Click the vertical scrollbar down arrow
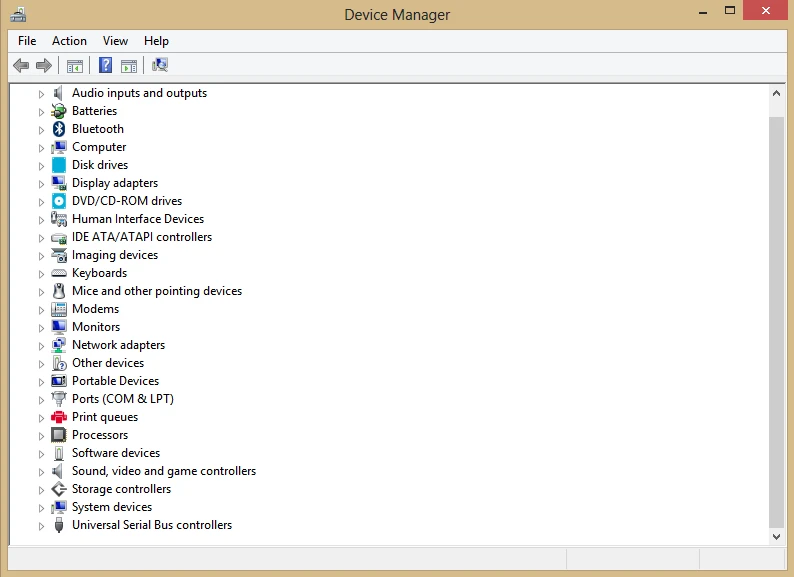 777,536
